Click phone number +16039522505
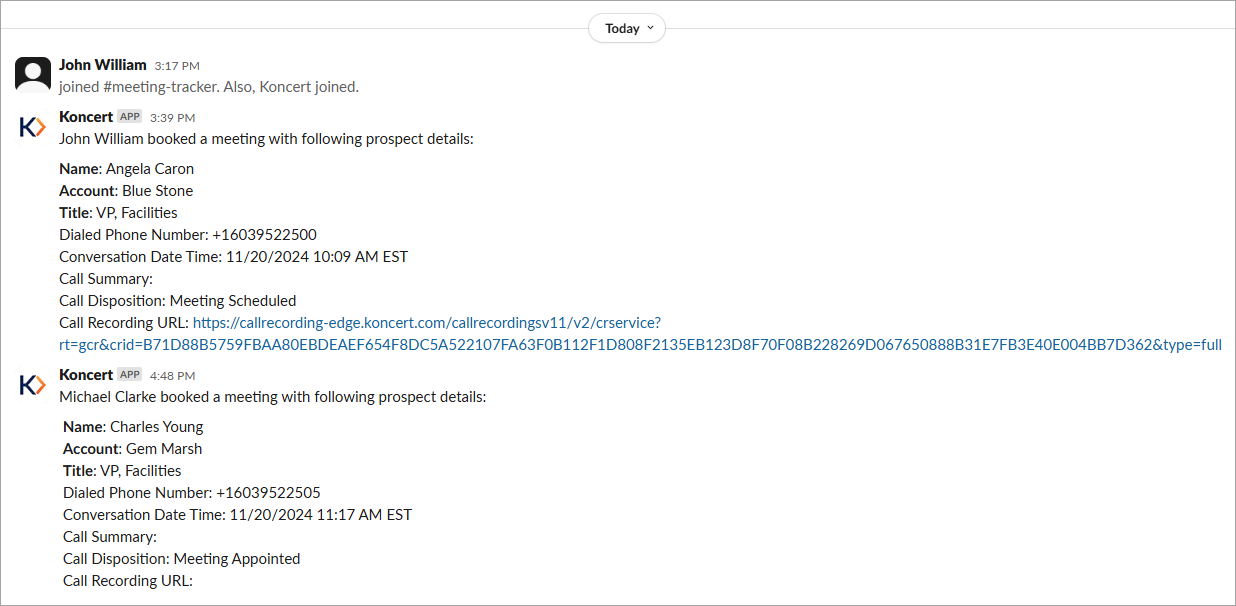This screenshot has width=1236, height=606. [x=268, y=493]
